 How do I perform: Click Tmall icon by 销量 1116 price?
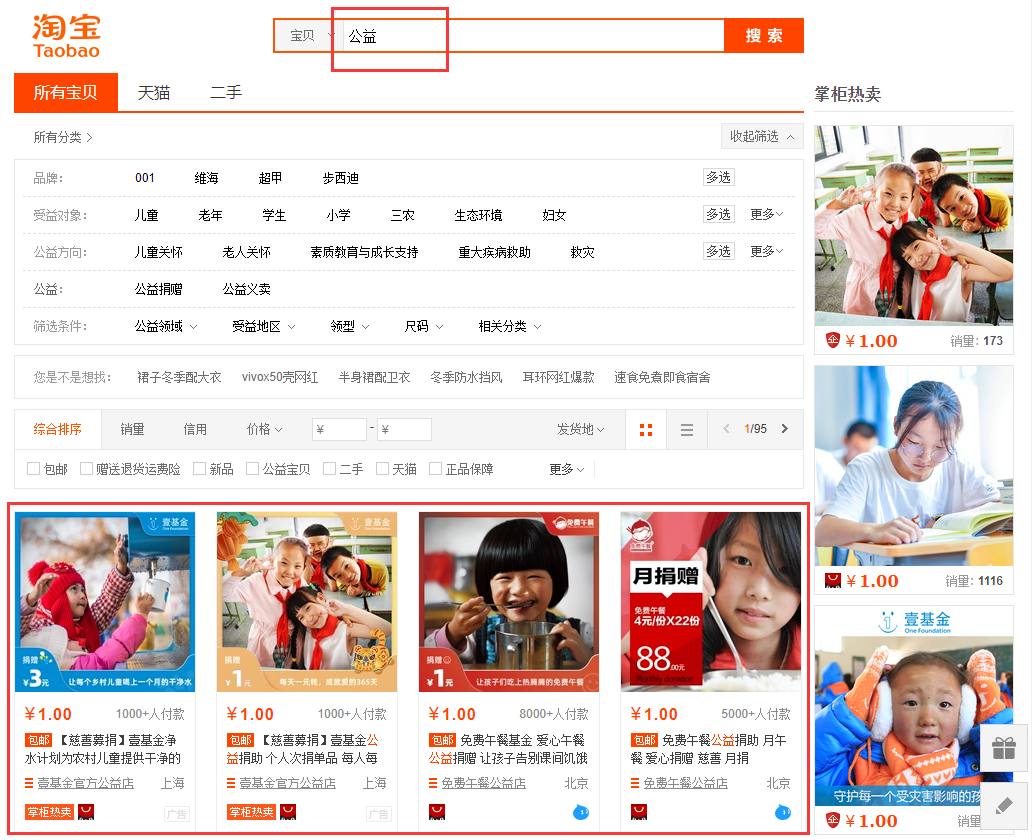point(833,581)
